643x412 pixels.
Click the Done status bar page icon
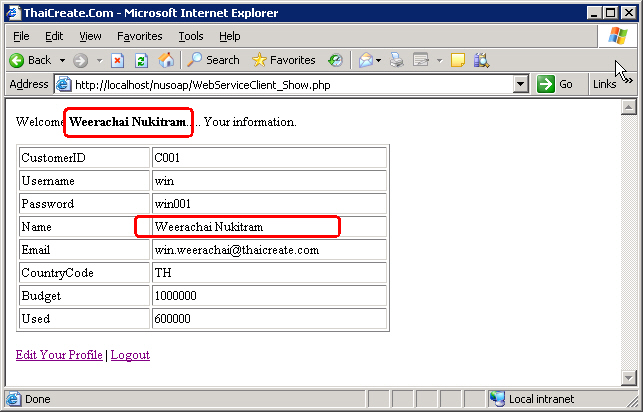[14, 399]
